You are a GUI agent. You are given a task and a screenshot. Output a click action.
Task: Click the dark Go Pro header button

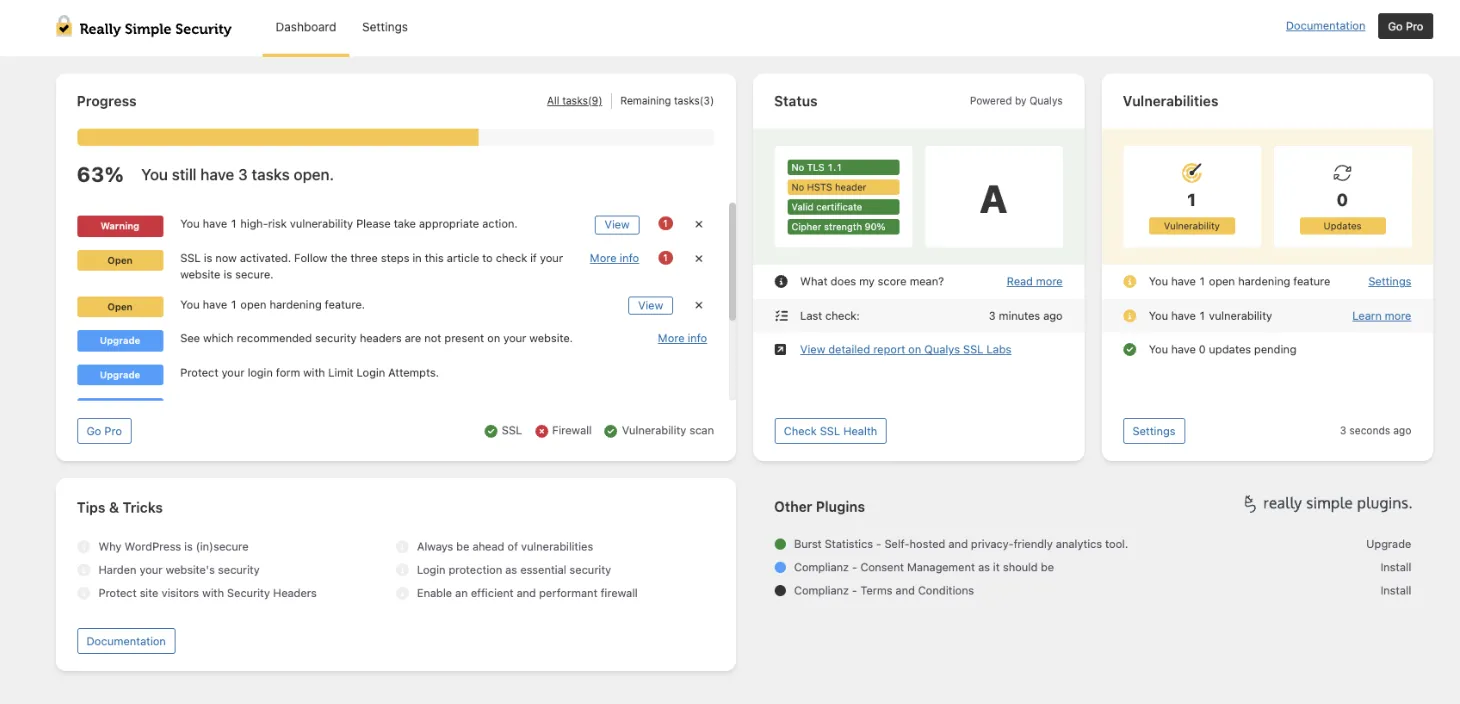(1405, 26)
